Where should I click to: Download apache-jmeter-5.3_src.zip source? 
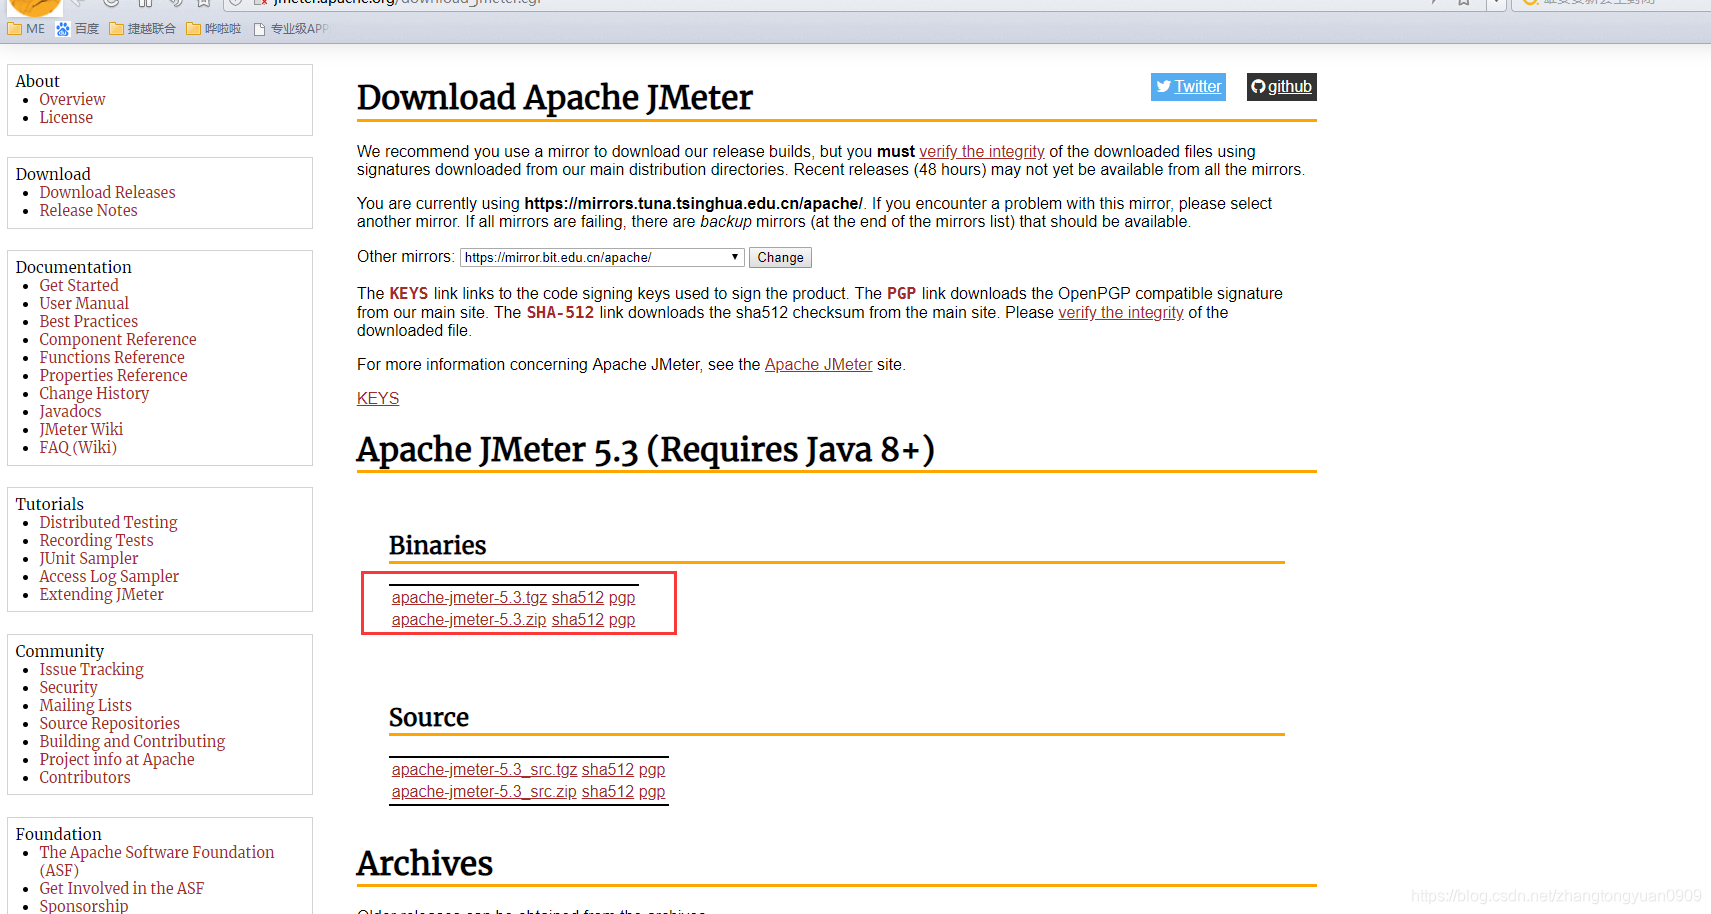[484, 792]
